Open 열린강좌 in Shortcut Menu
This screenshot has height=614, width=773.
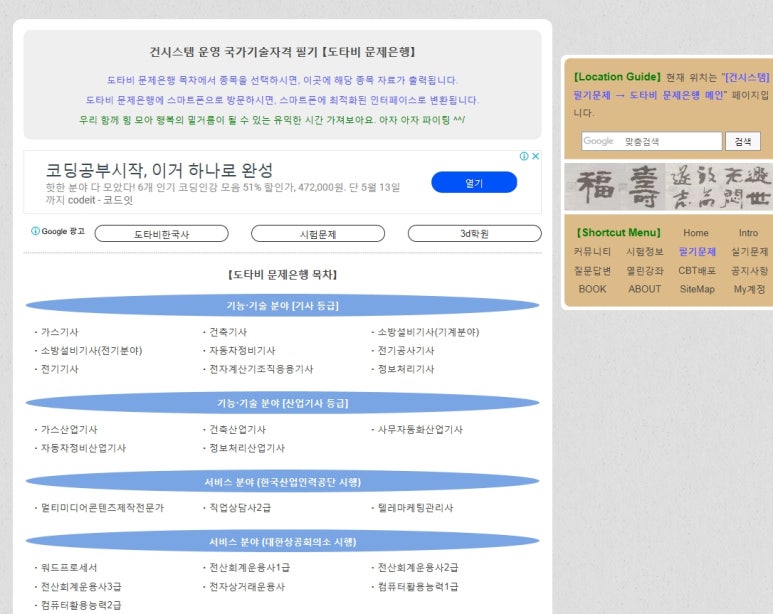[x=645, y=271]
